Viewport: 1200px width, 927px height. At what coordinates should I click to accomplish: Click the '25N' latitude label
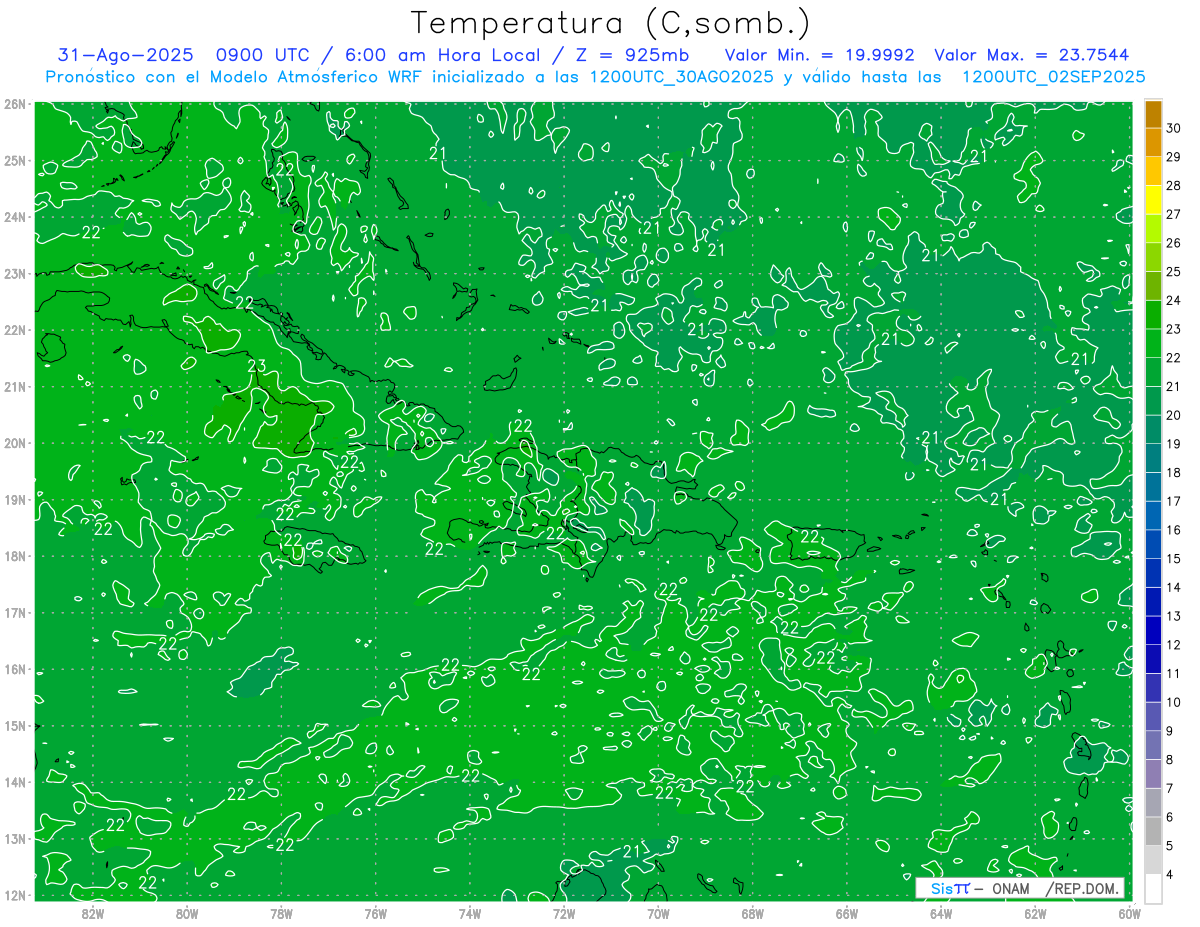pyautogui.click(x=15, y=160)
